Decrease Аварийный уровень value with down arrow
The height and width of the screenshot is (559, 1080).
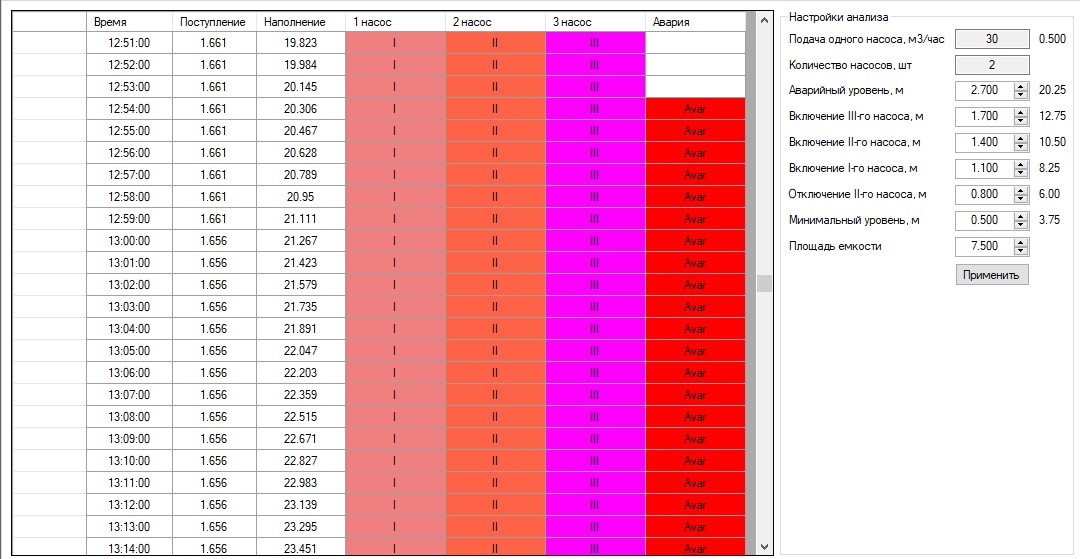click(1020, 94)
